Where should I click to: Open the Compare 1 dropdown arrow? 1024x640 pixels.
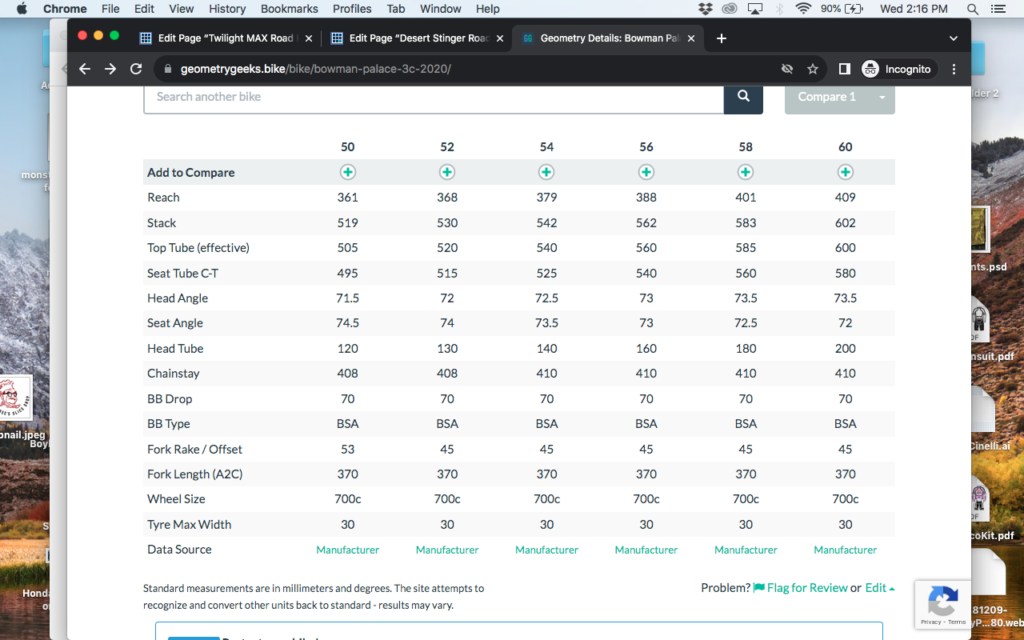click(x=881, y=97)
